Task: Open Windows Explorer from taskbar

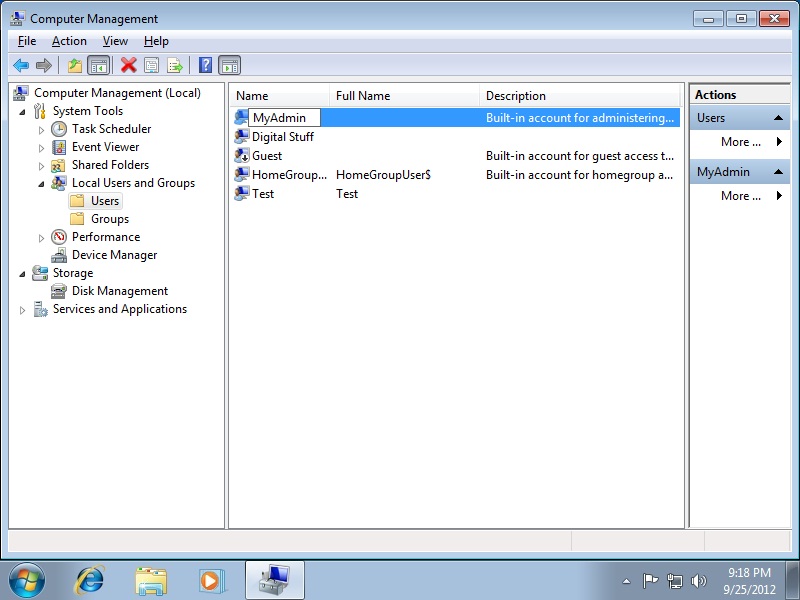Action: 151,581
